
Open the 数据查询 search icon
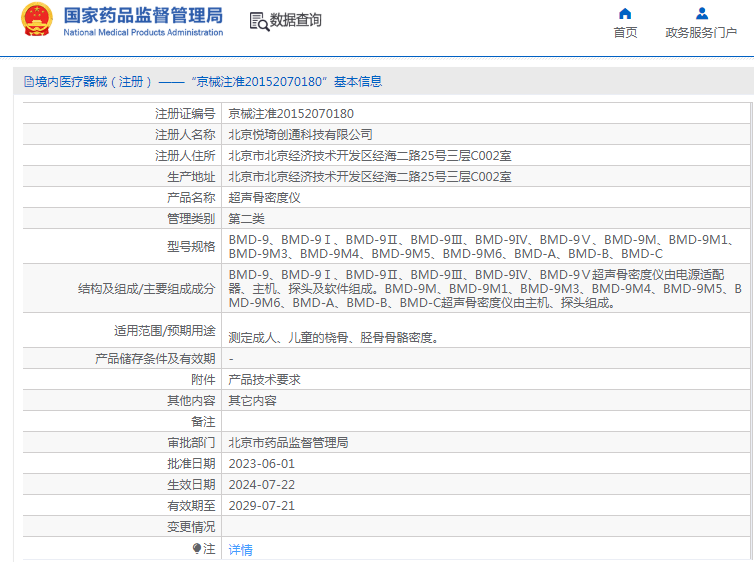pos(259,22)
